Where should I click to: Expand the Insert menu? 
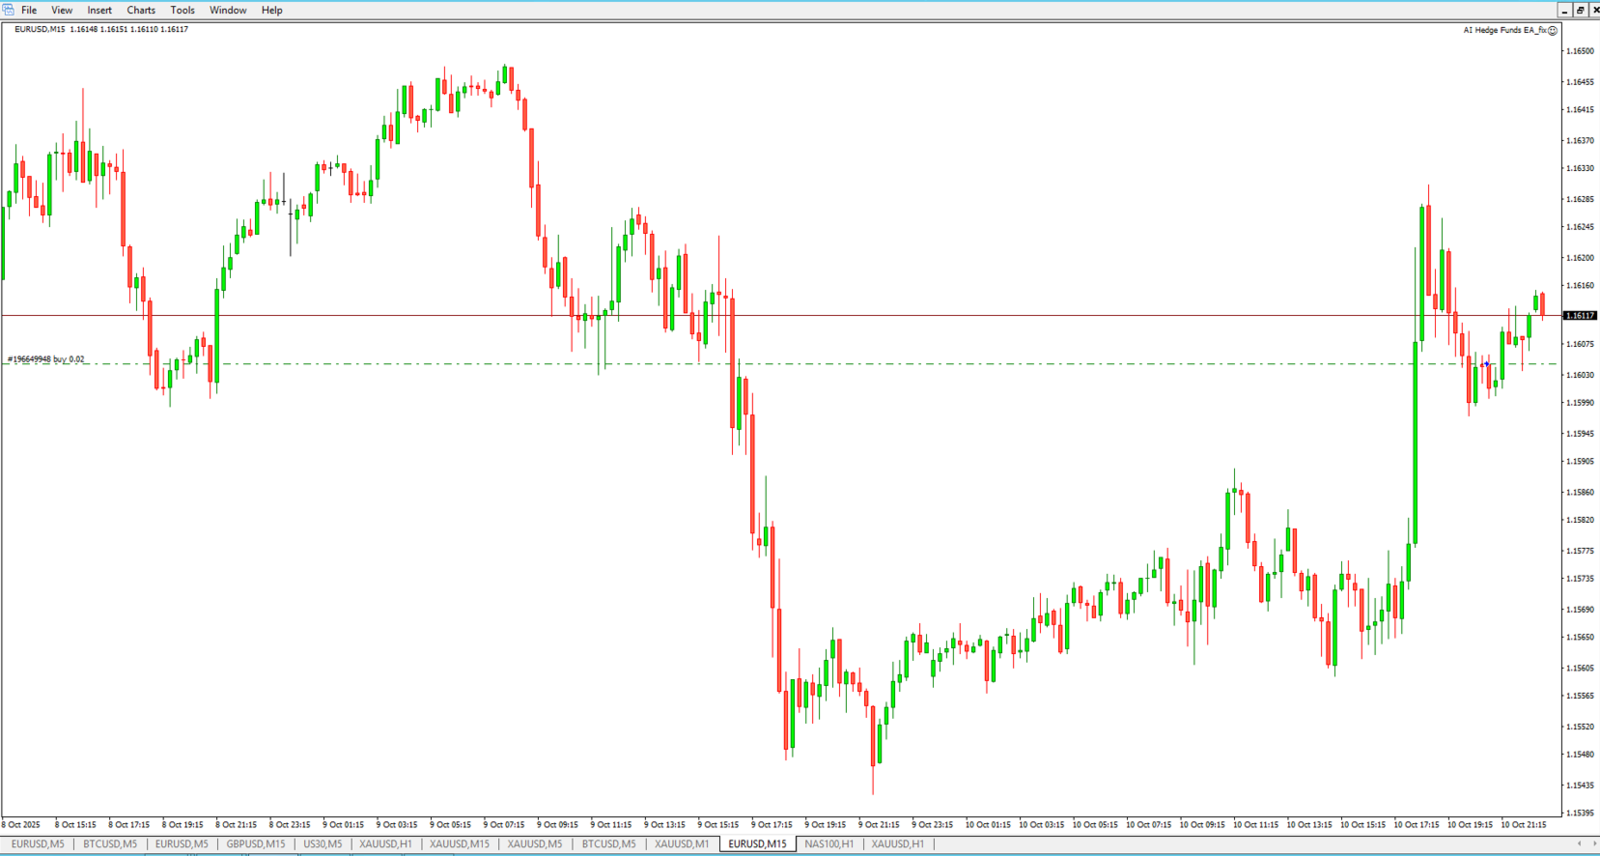[99, 10]
